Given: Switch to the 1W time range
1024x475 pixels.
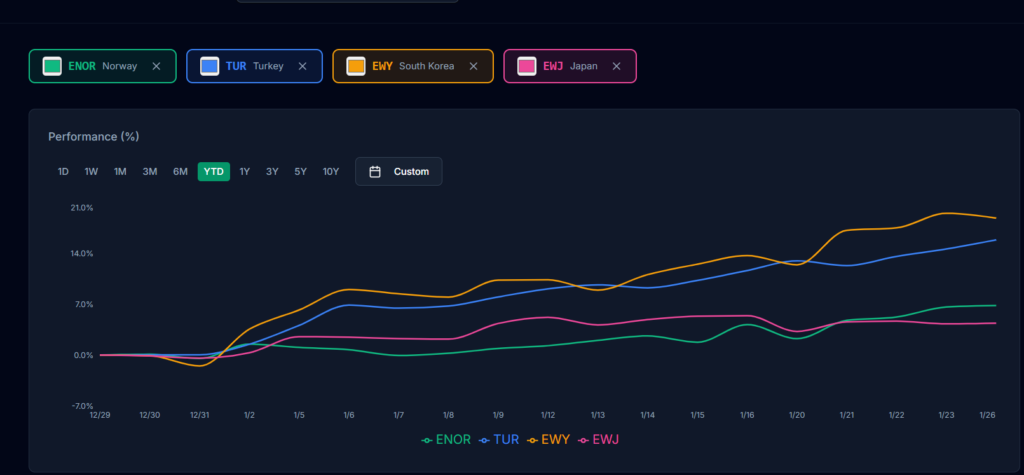Looking at the screenshot, I should (91, 171).
